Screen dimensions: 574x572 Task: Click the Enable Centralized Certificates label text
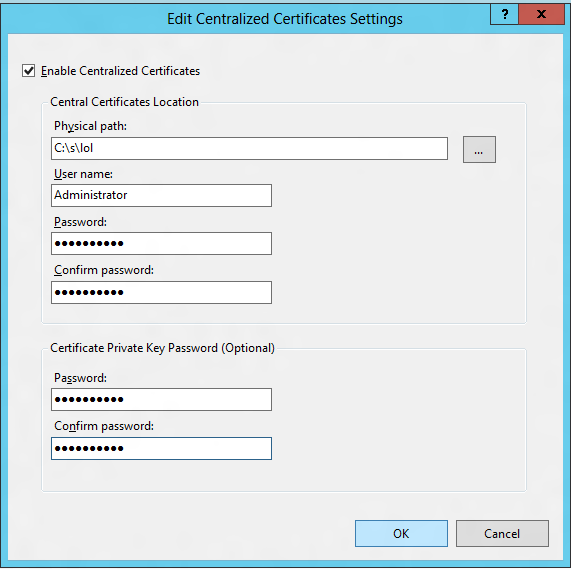[x=120, y=71]
